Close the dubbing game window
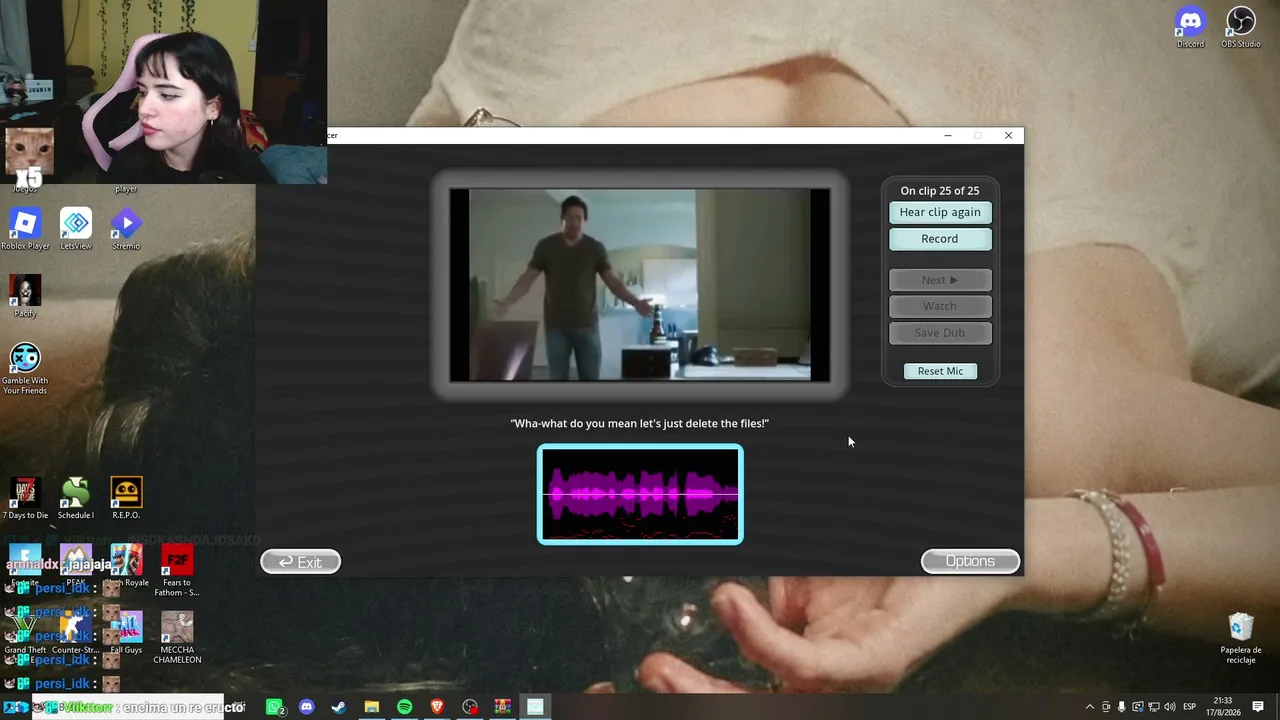This screenshot has width=1280, height=720. (1008, 136)
